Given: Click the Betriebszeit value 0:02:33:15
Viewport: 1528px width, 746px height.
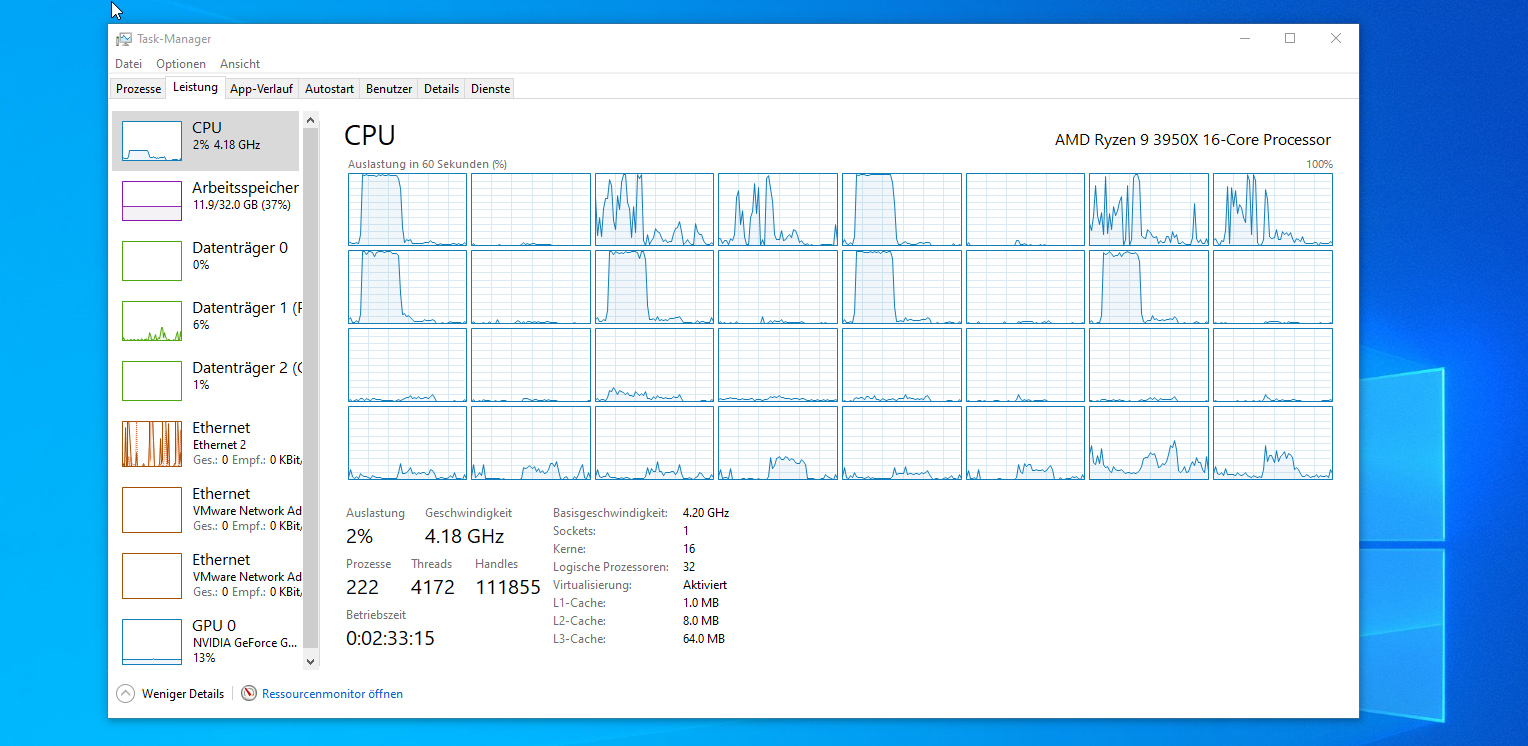Looking at the screenshot, I should (x=390, y=638).
